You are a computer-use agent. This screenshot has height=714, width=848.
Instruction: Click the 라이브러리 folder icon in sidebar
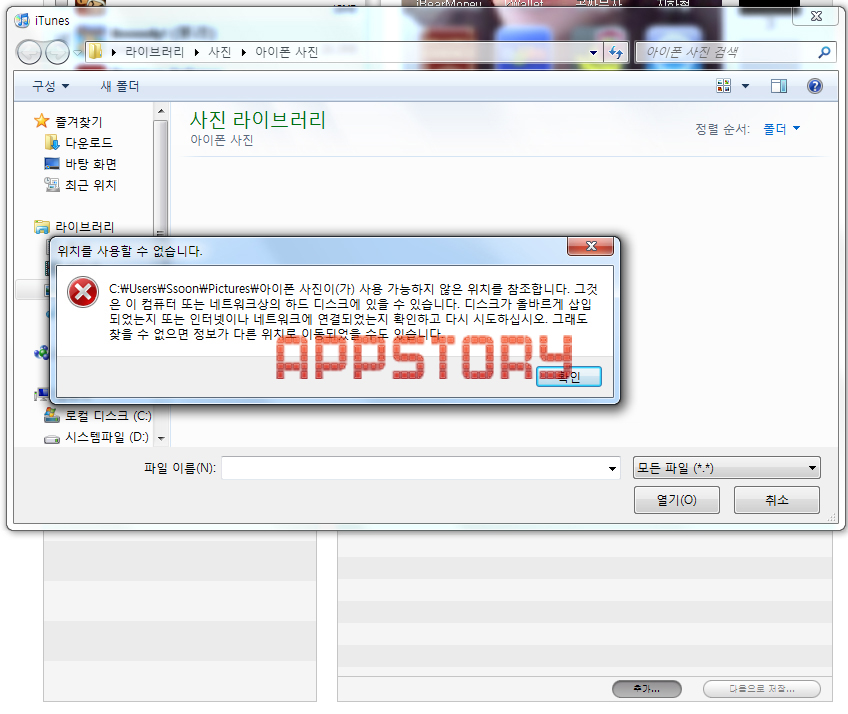click(42, 227)
